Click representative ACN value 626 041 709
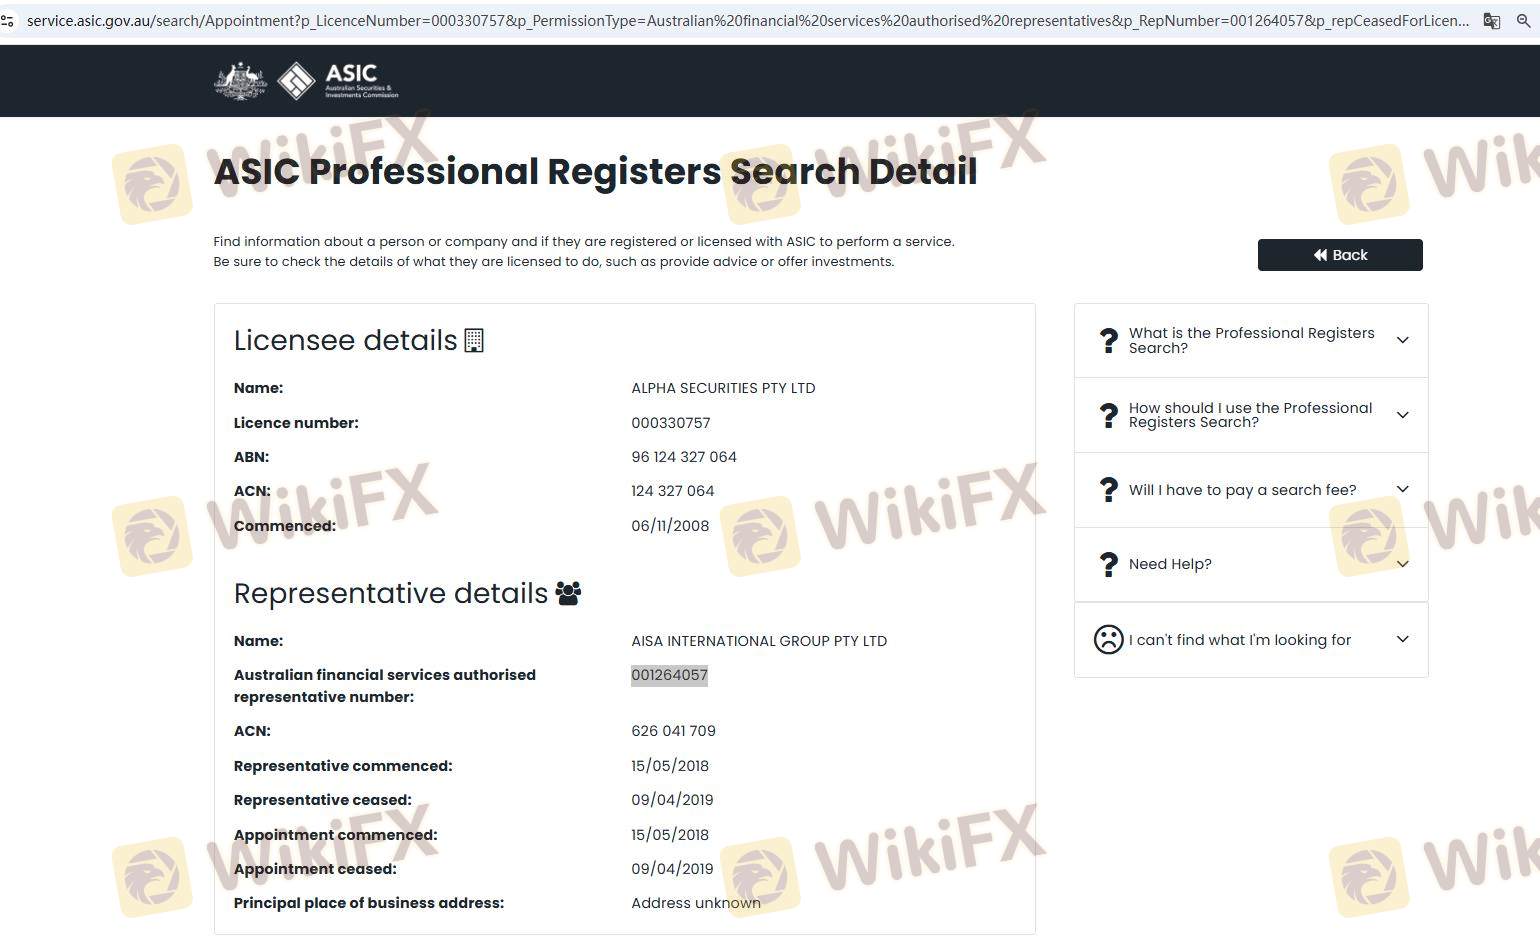The width and height of the screenshot is (1540, 952). click(x=673, y=731)
